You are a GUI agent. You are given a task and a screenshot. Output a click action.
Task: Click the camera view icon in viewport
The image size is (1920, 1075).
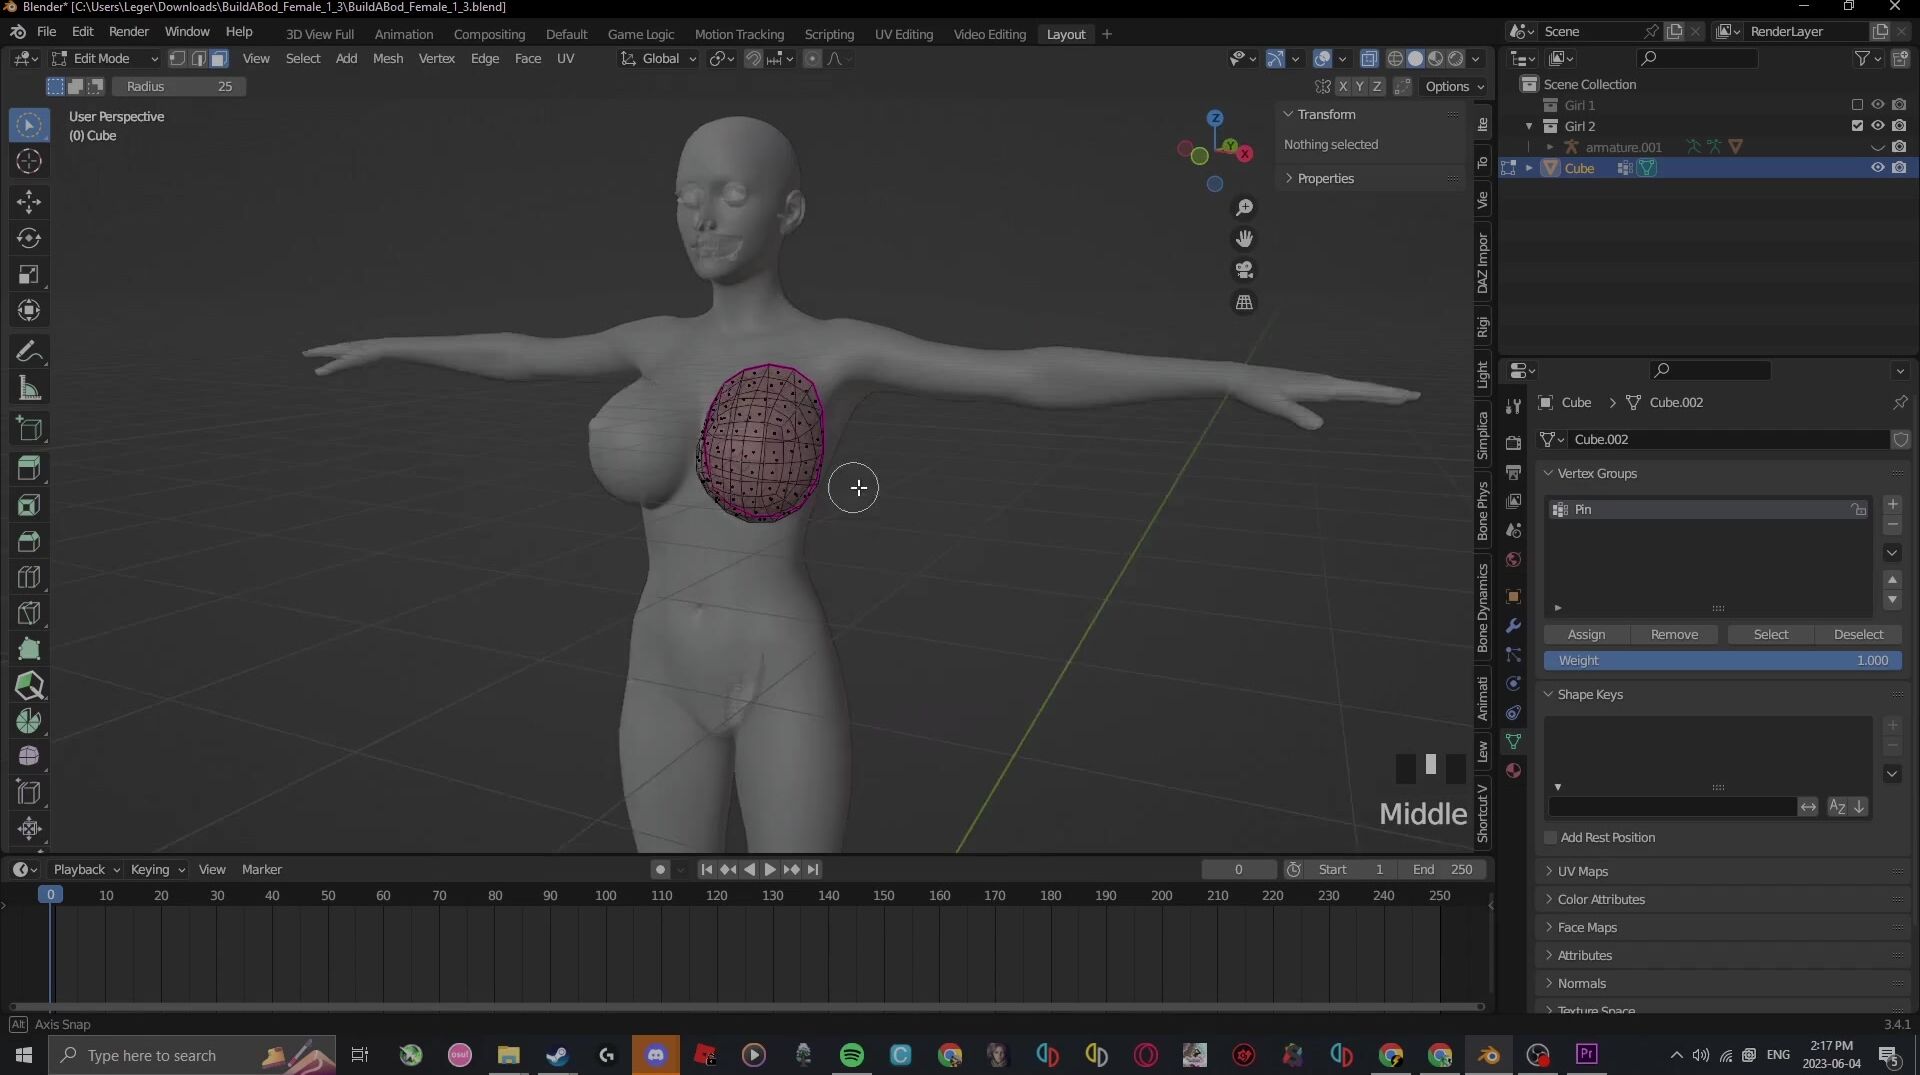coord(1244,270)
